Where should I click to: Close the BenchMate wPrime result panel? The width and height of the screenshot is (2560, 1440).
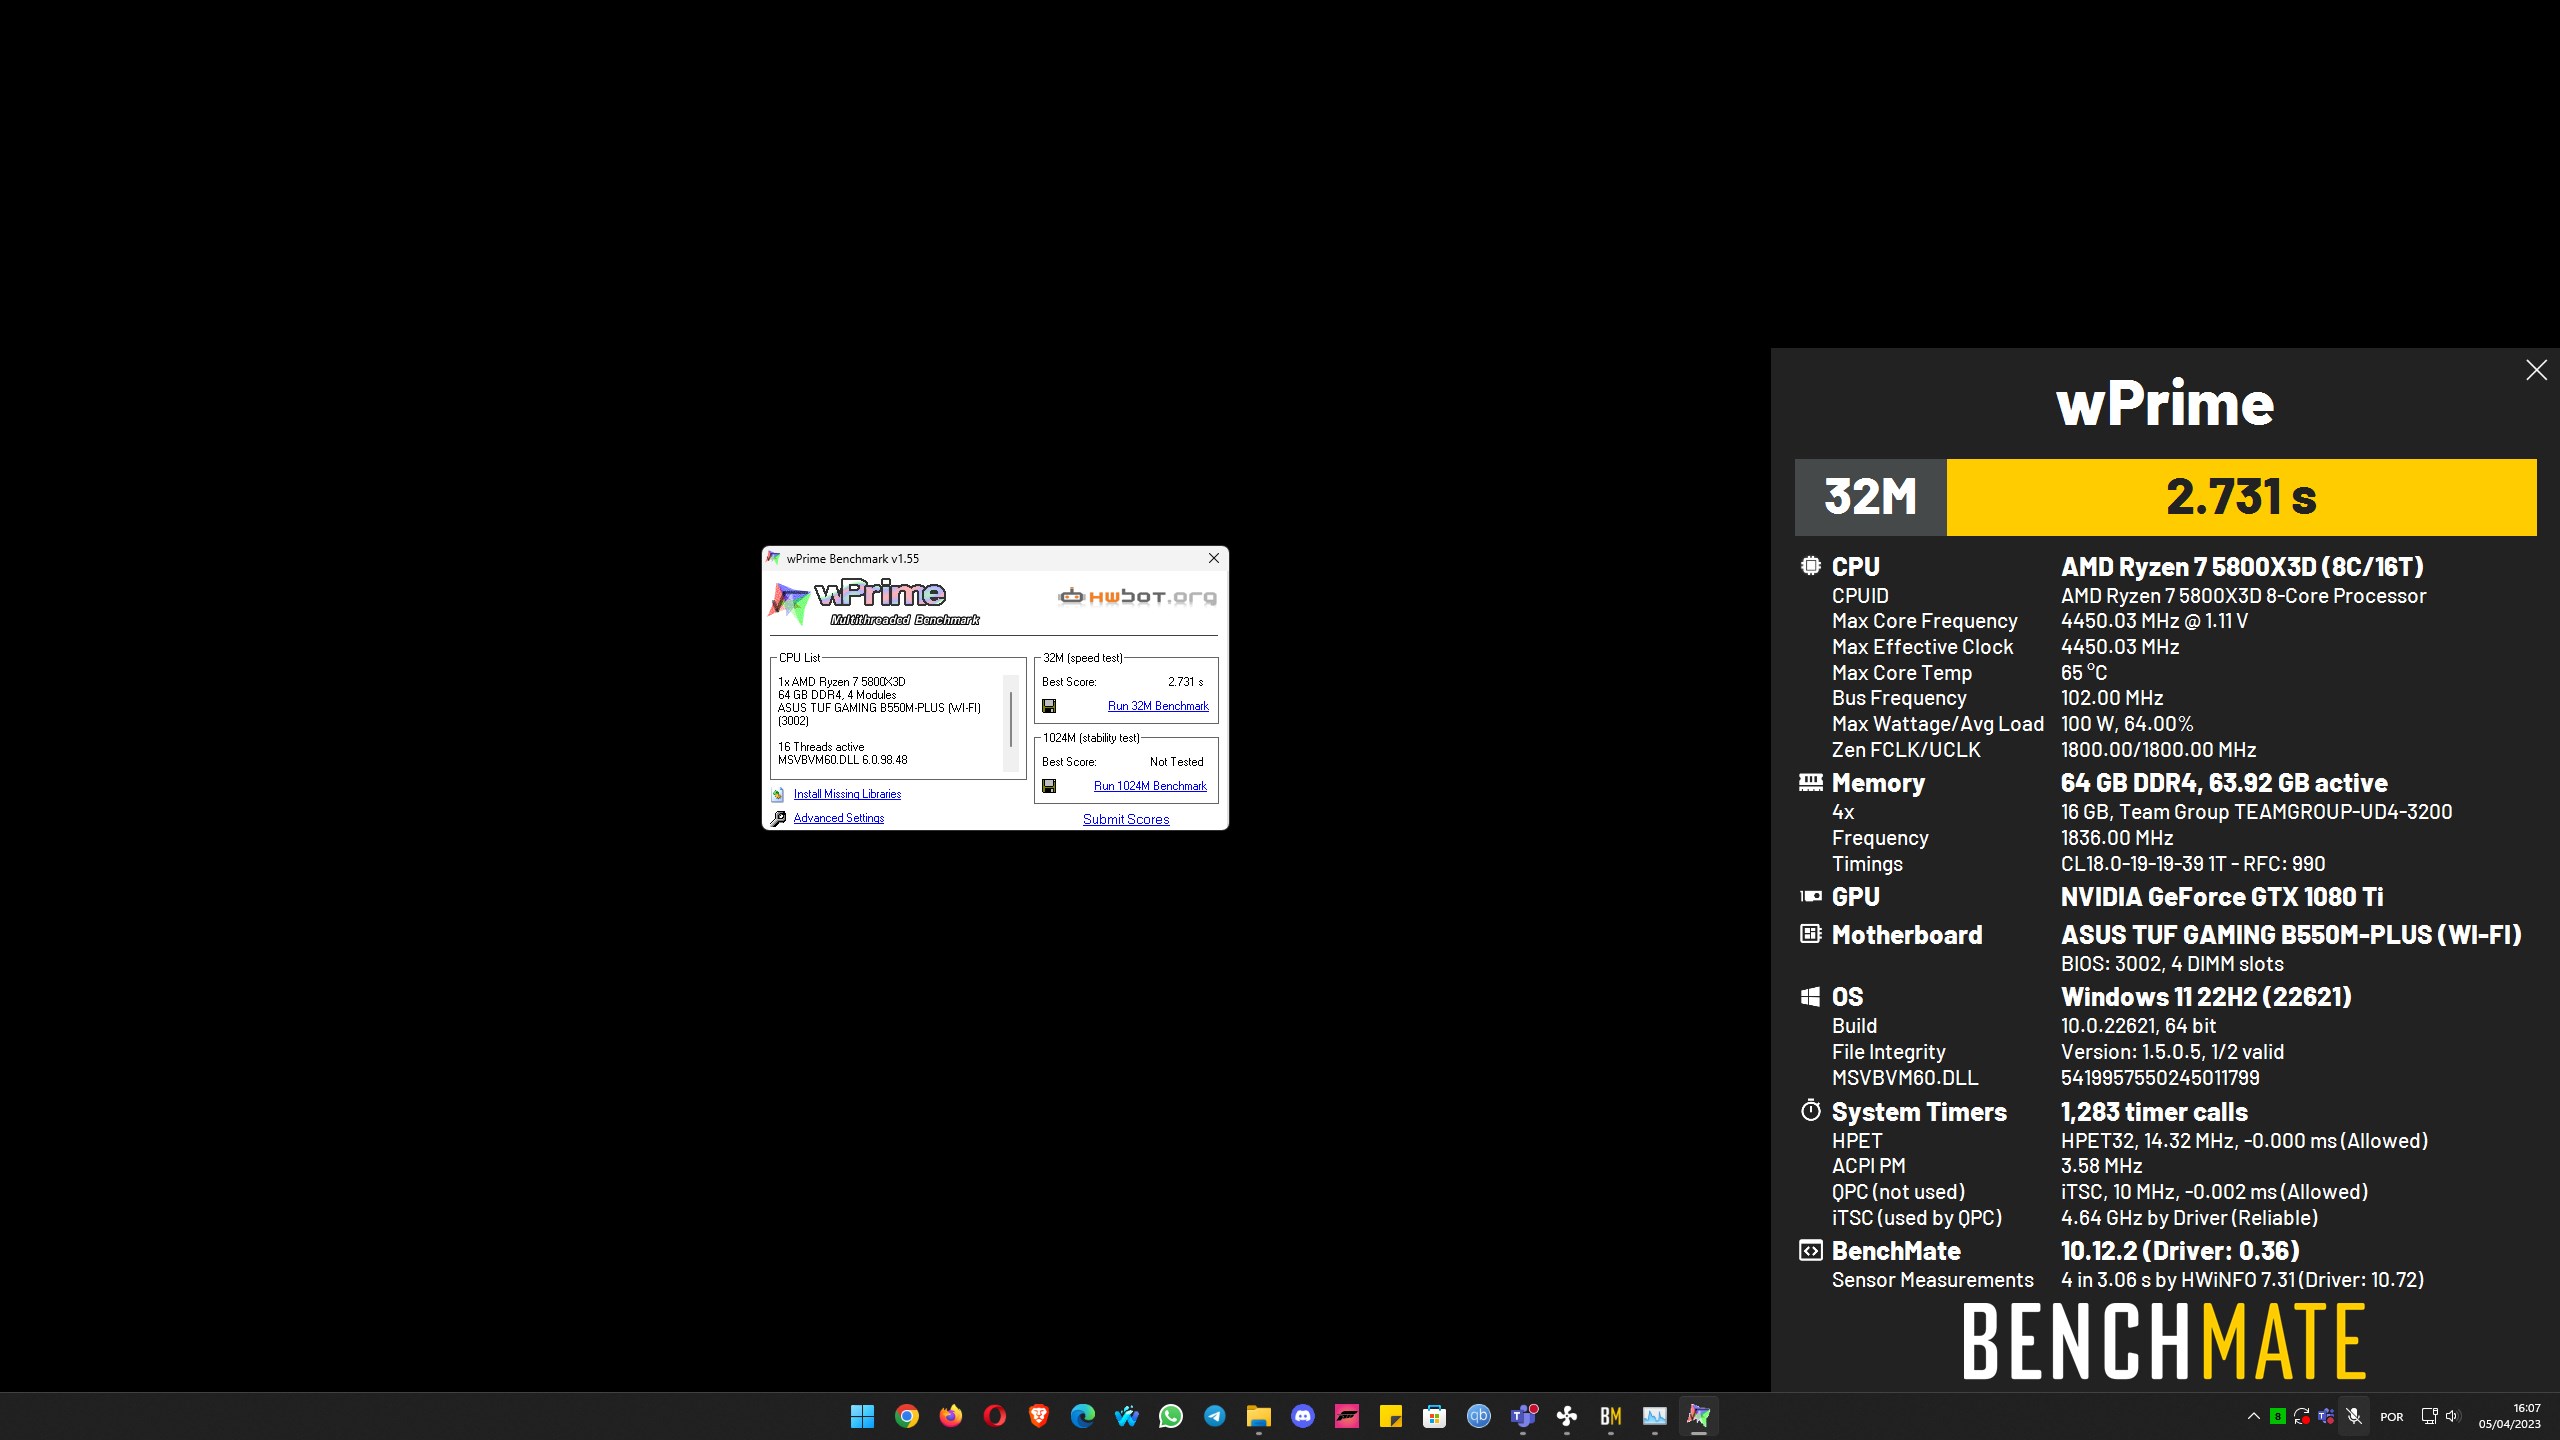2536,370
